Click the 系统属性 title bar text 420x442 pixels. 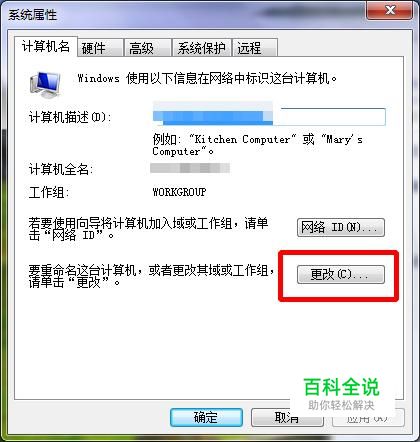[33, 15]
